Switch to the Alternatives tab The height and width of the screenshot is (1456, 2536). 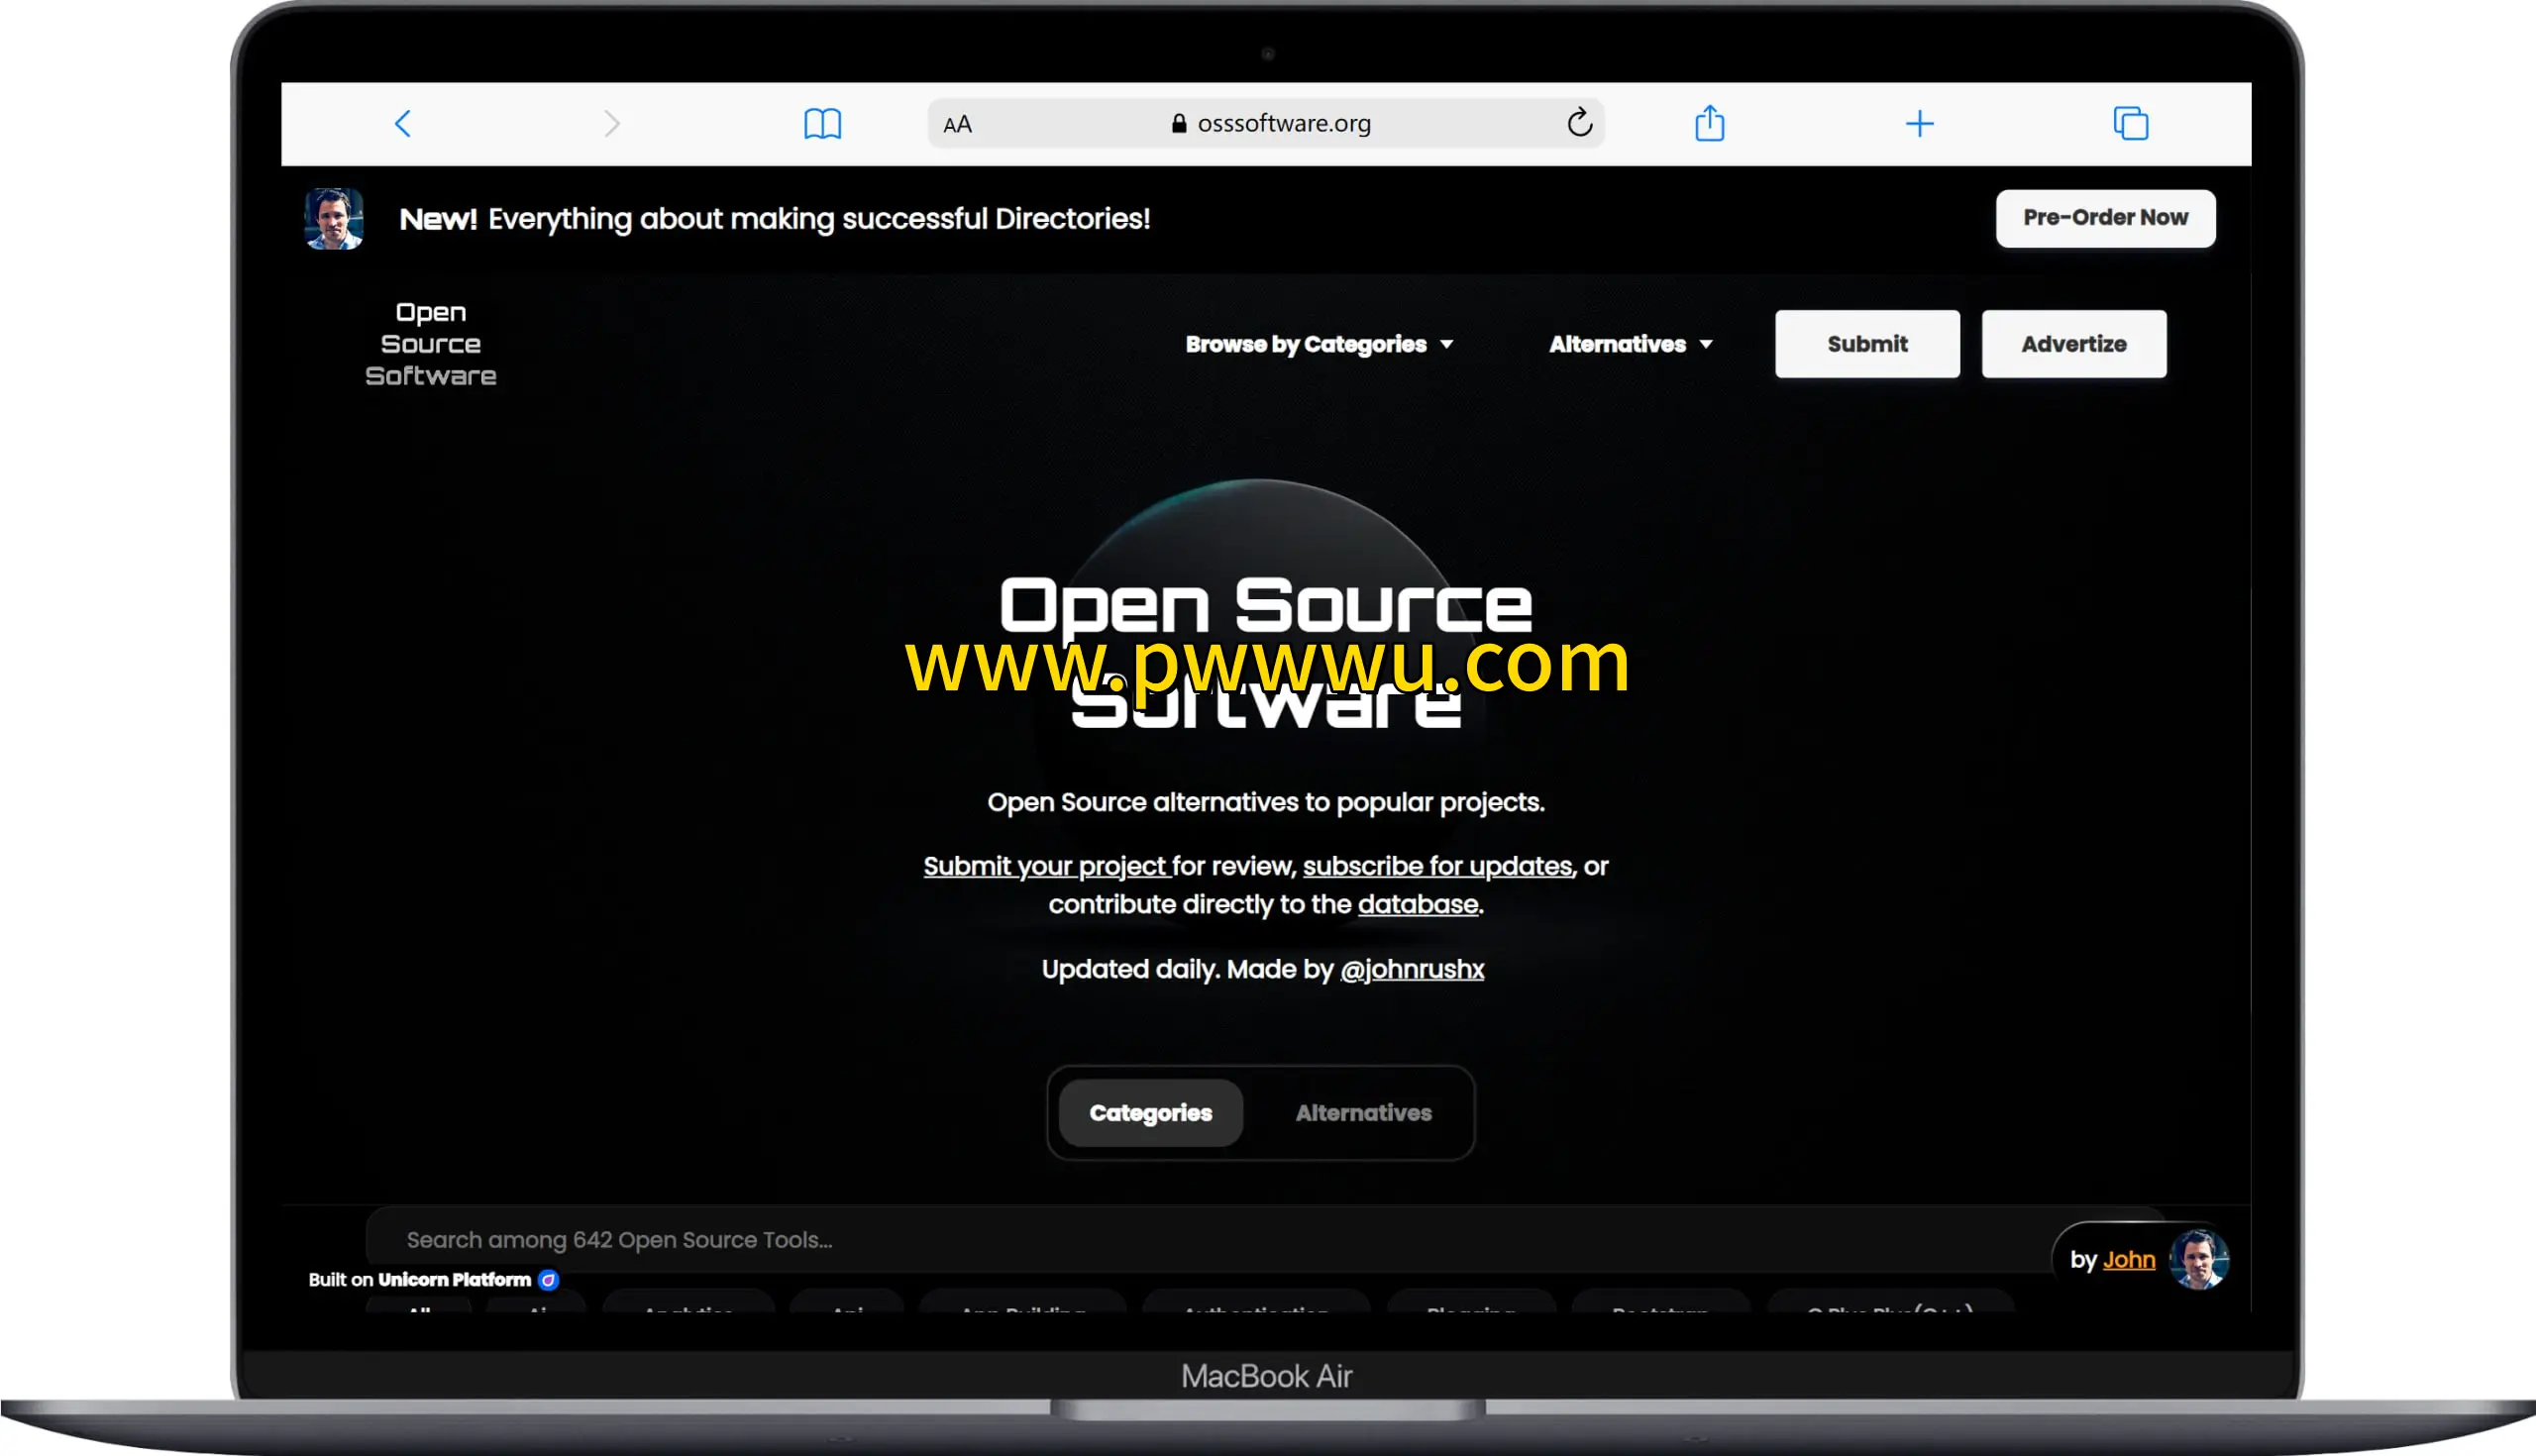[1363, 1113]
